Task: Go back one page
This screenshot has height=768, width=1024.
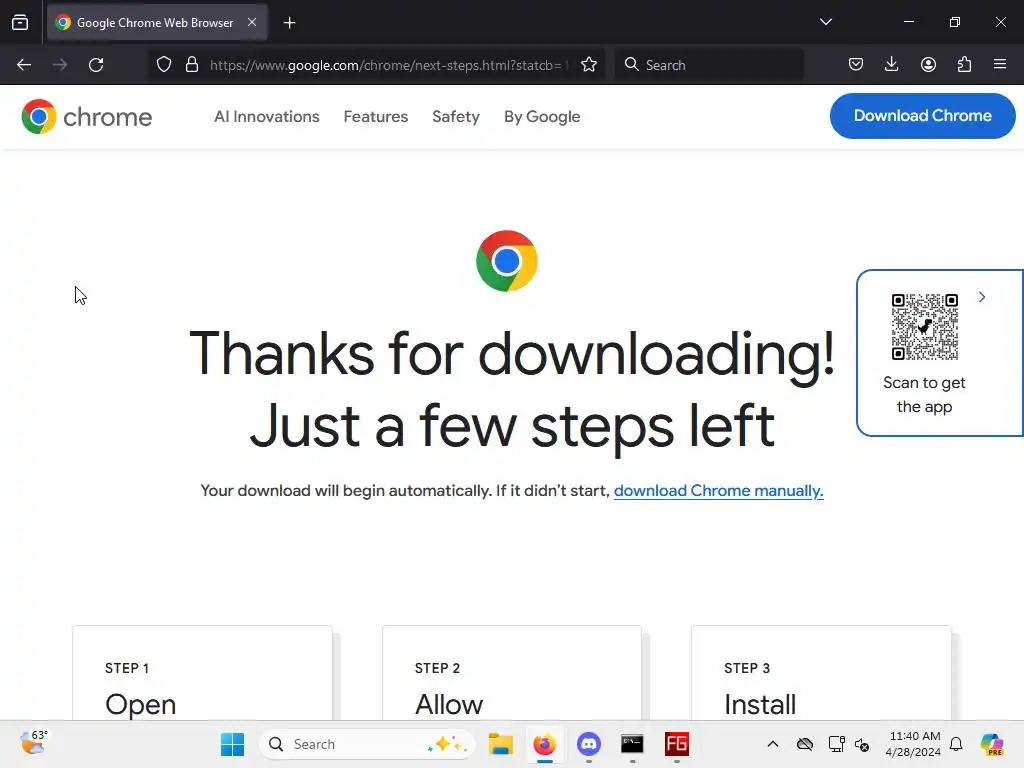Action: (24, 65)
